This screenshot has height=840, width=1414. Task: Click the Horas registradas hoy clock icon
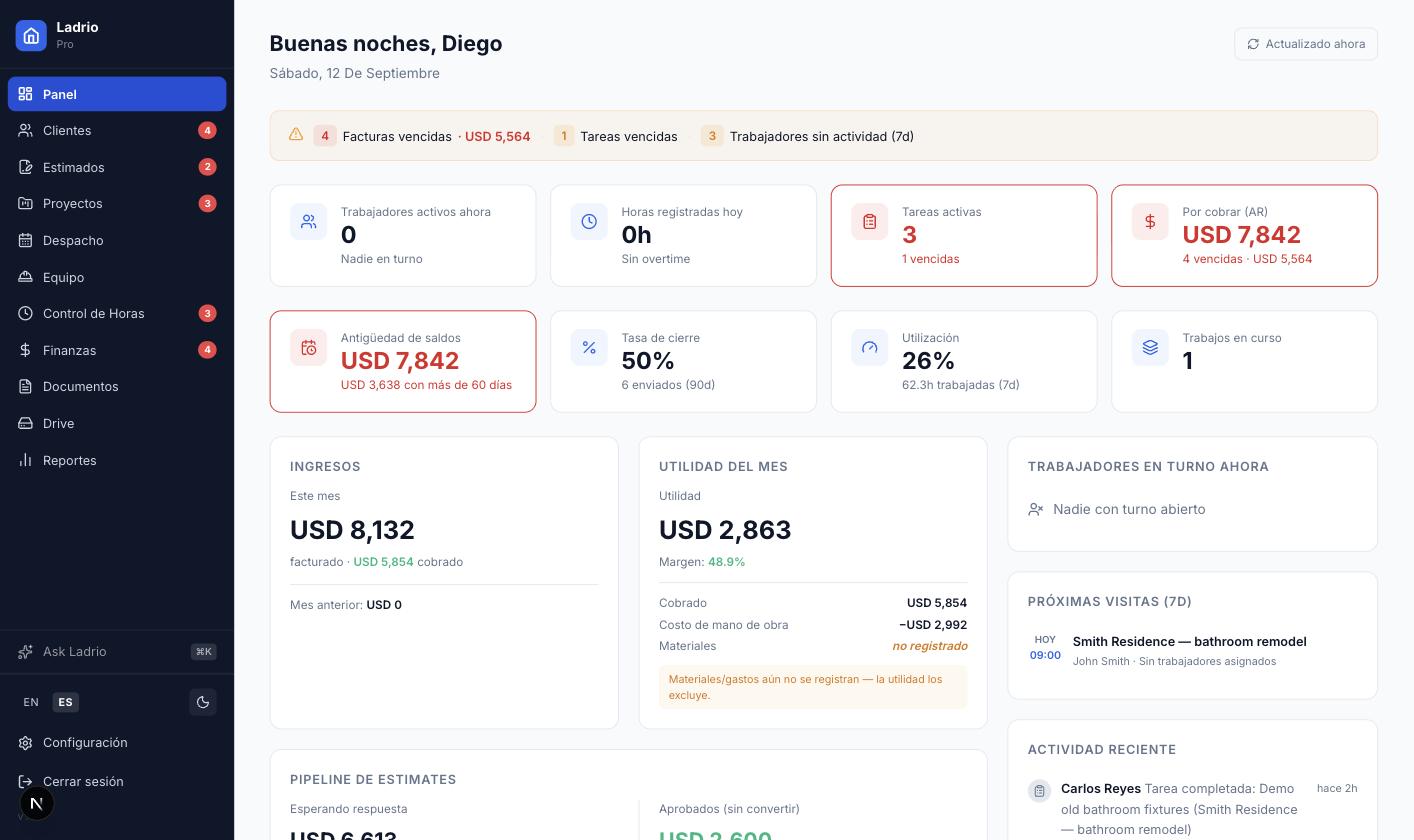(589, 222)
